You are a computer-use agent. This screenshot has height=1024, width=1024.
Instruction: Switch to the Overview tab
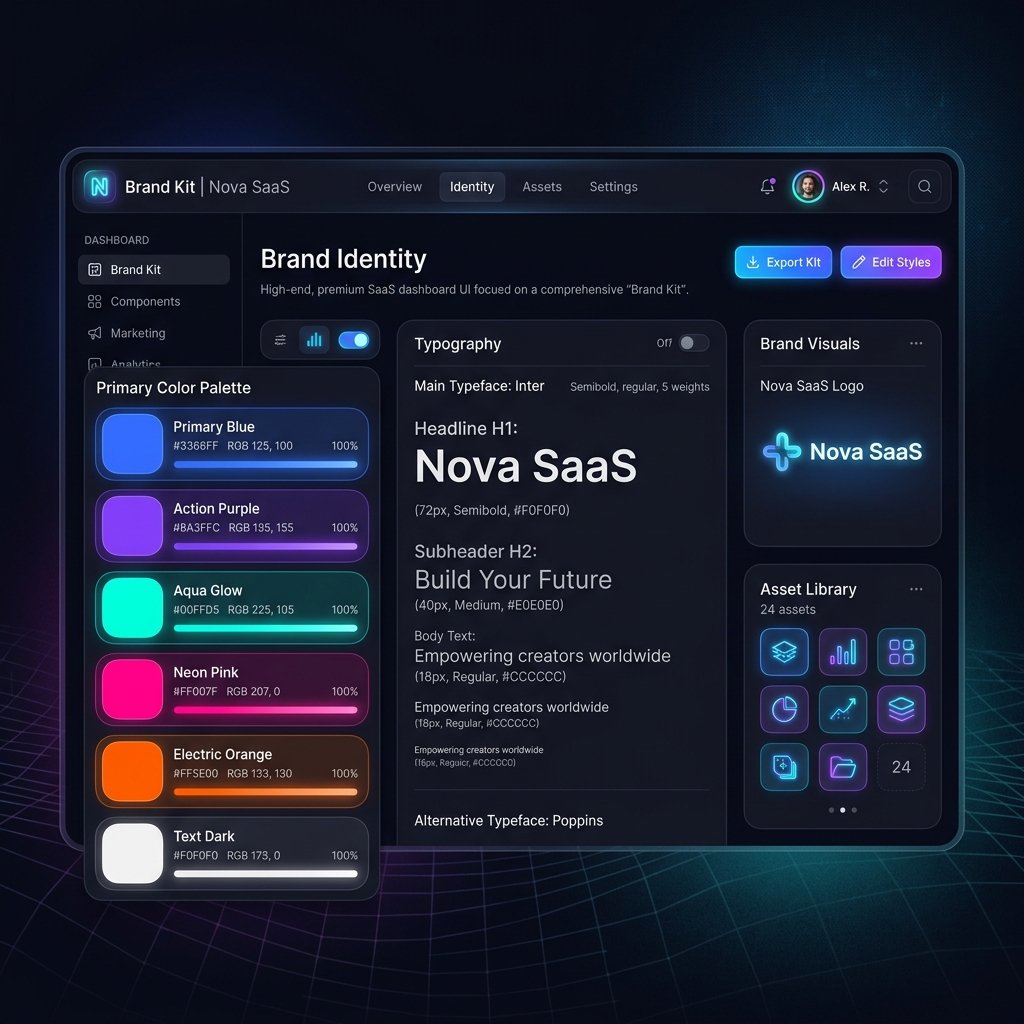point(394,186)
